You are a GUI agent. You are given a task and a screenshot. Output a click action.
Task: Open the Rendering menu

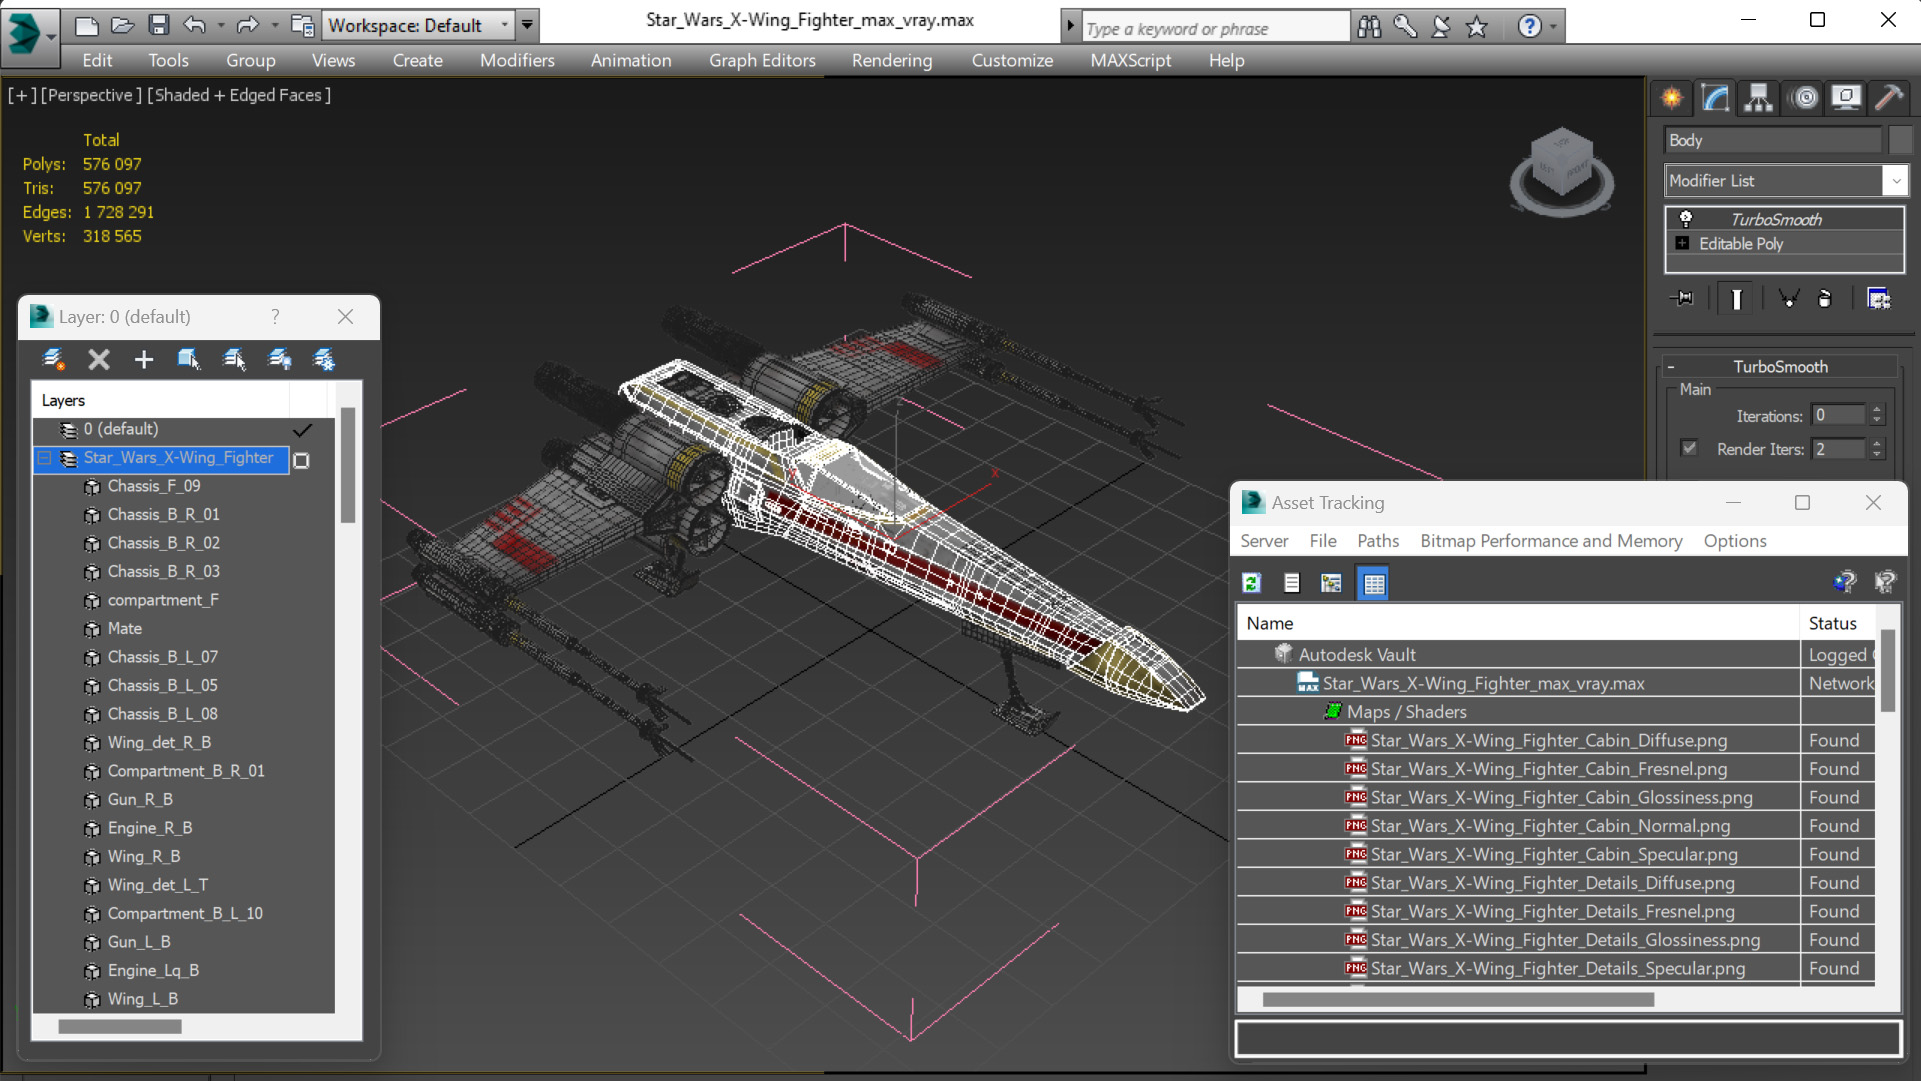coord(892,61)
